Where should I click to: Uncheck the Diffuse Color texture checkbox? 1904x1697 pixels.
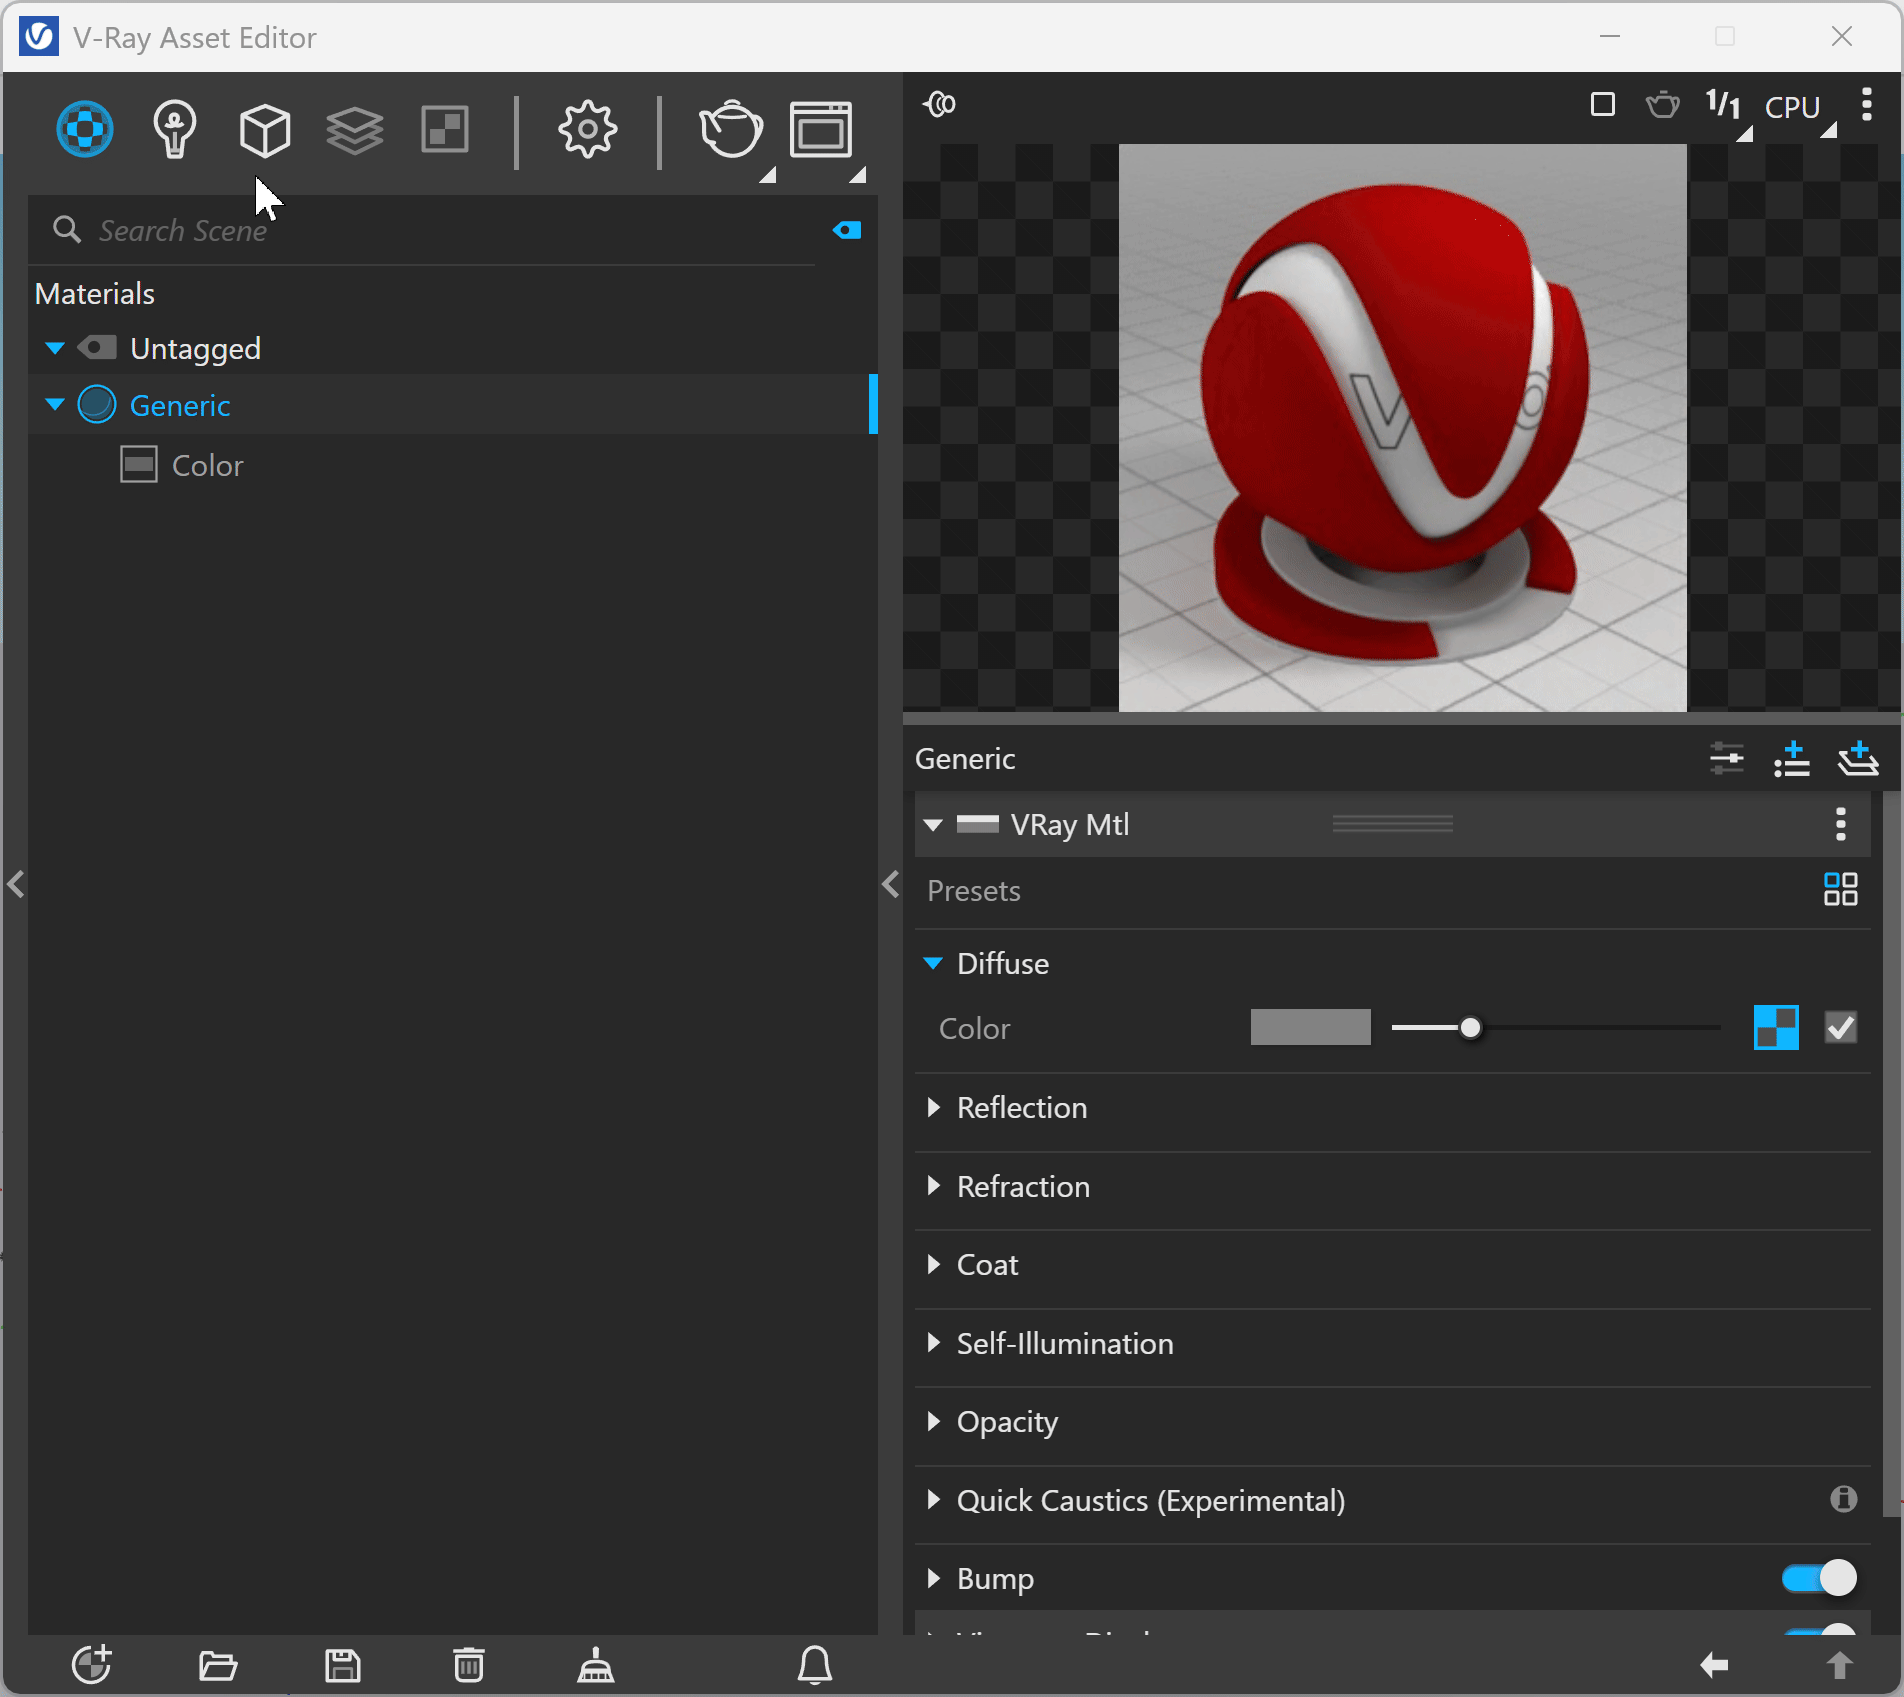pos(1841,1028)
